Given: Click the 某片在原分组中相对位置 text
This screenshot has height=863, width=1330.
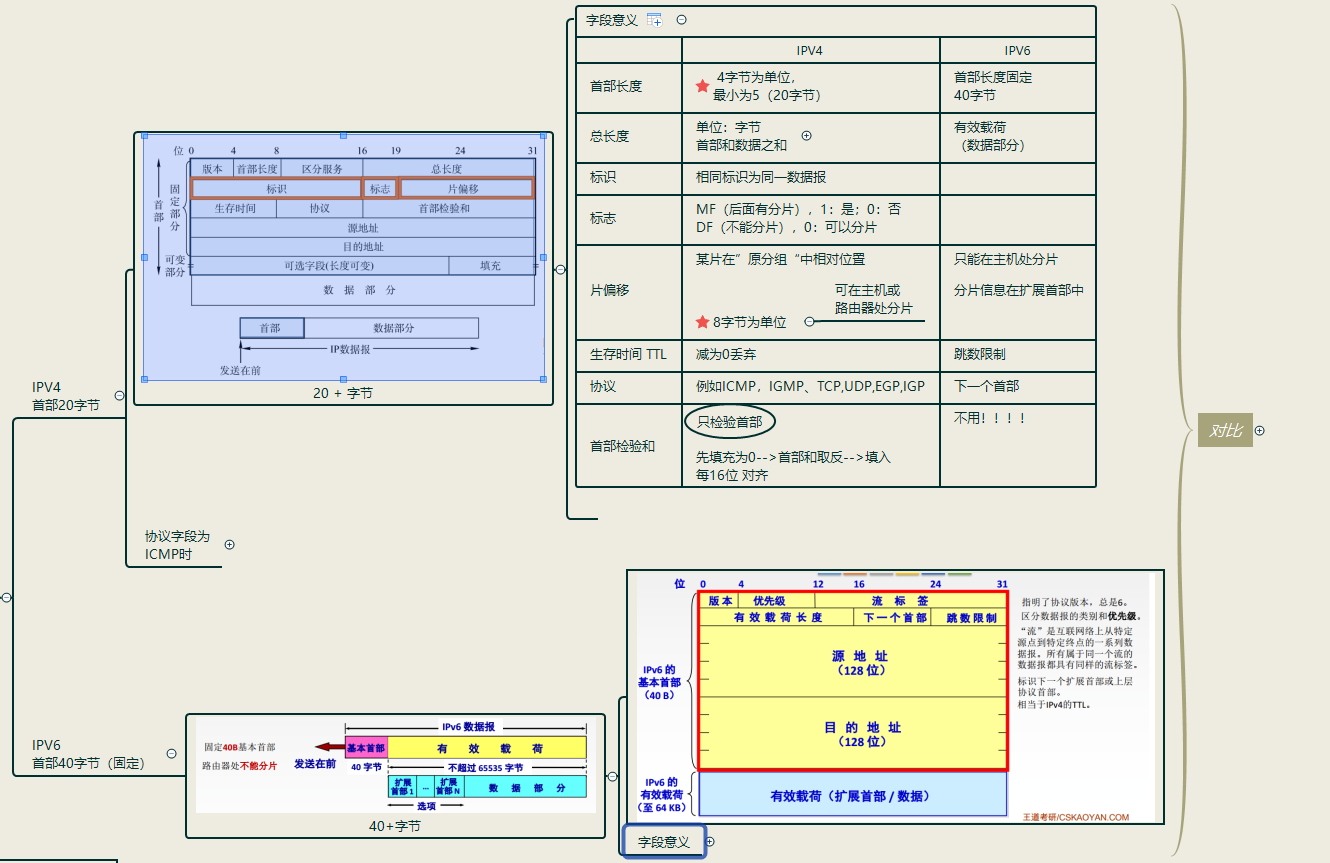Looking at the screenshot, I should coord(780,259).
